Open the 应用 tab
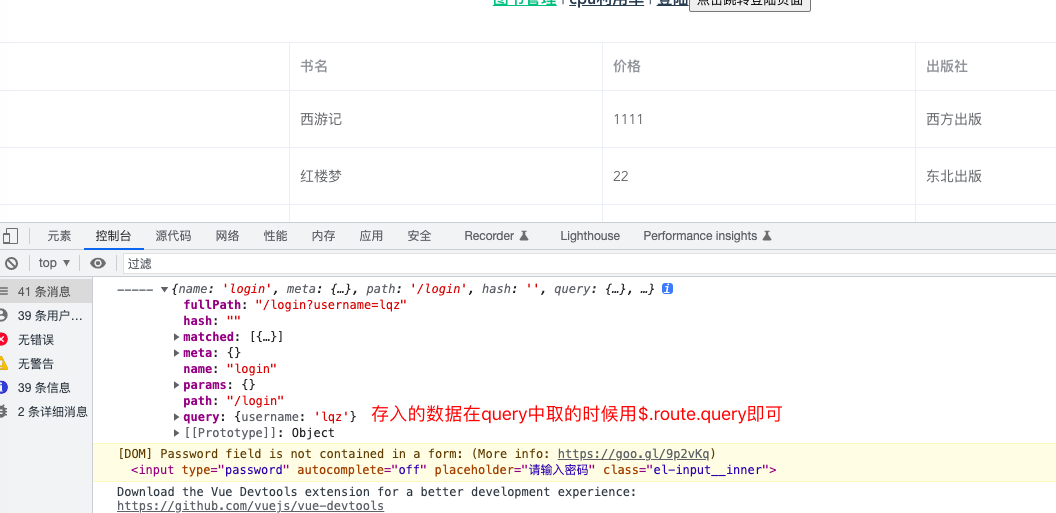Image resolution: width=1056 pixels, height=513 pixels. tap(371, 236)
